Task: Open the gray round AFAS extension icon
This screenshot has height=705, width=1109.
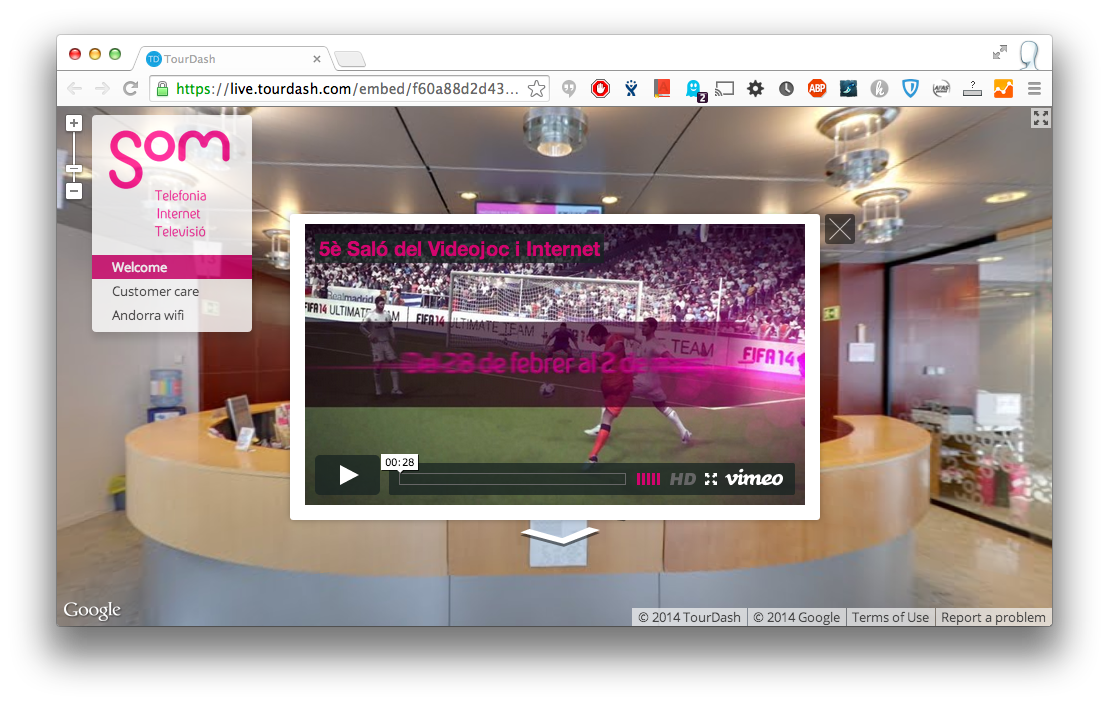Action: (x=941, y=88)
